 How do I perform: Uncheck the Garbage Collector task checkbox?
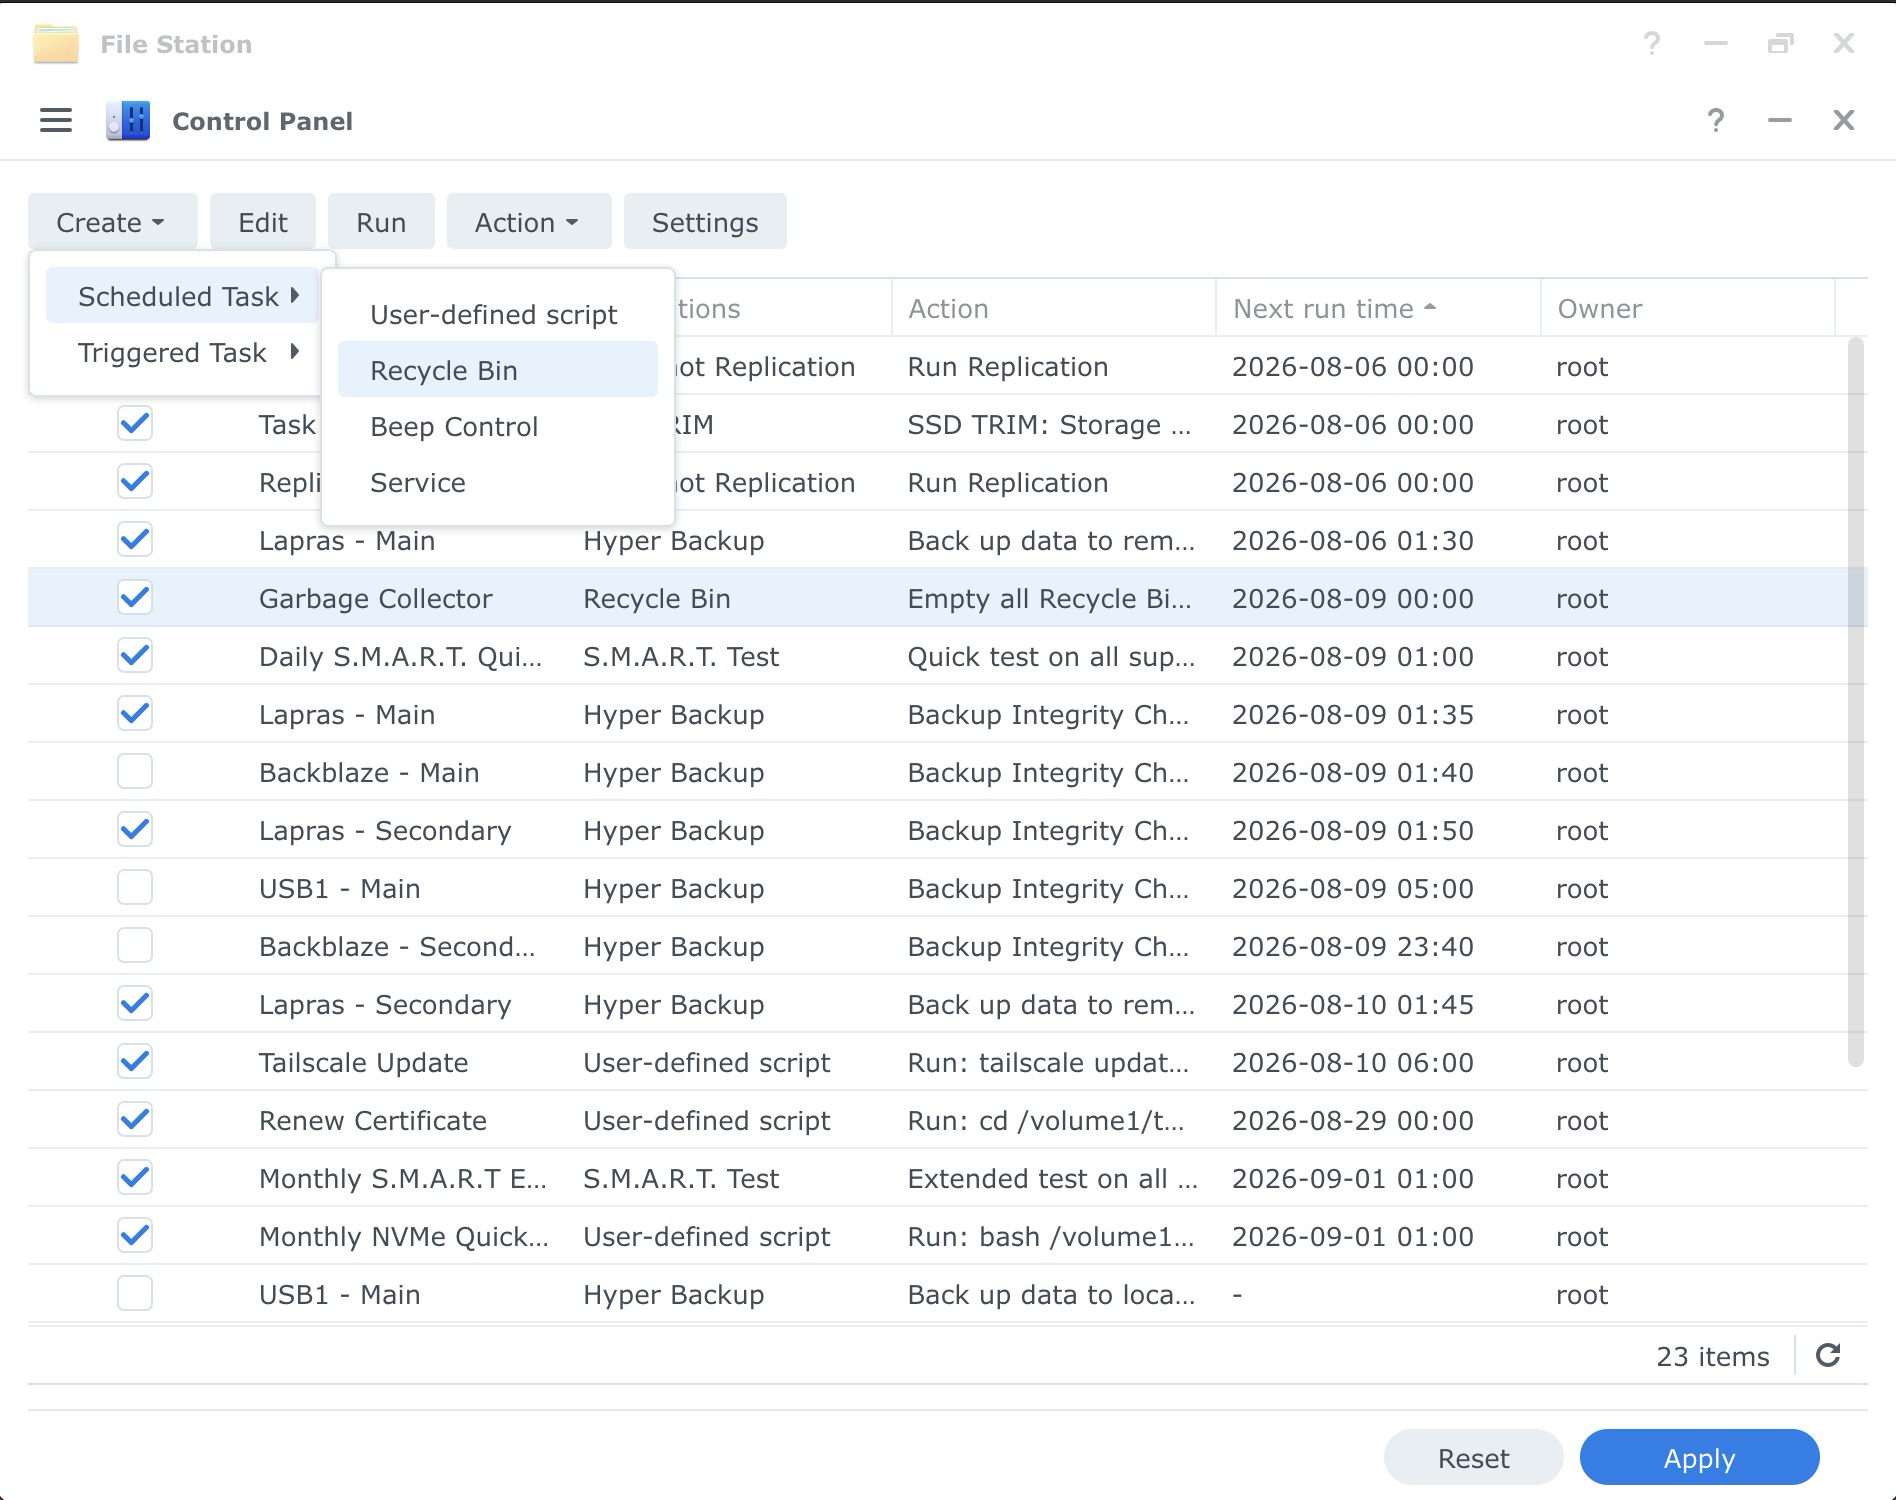135,598
